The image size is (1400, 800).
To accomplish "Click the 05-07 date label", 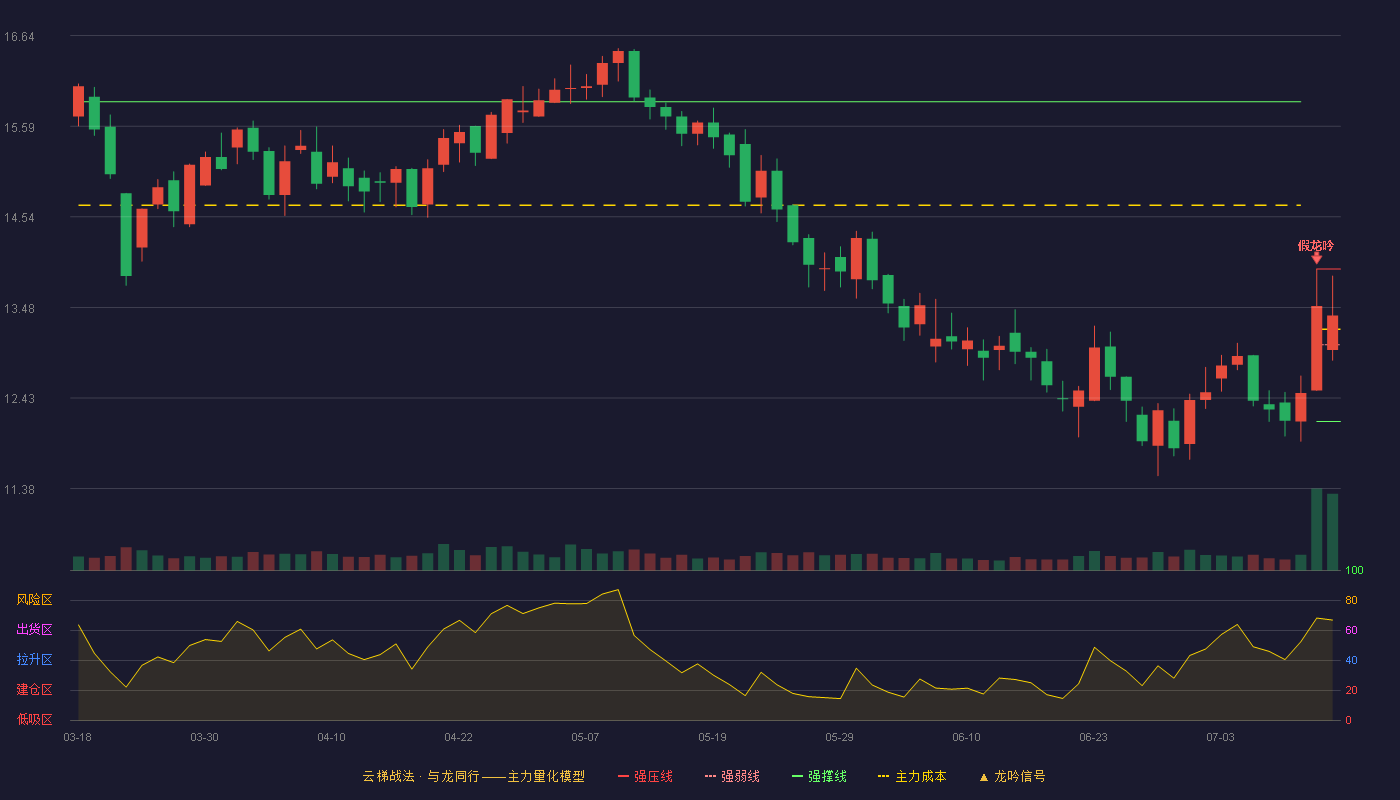I will coord(585,737).
